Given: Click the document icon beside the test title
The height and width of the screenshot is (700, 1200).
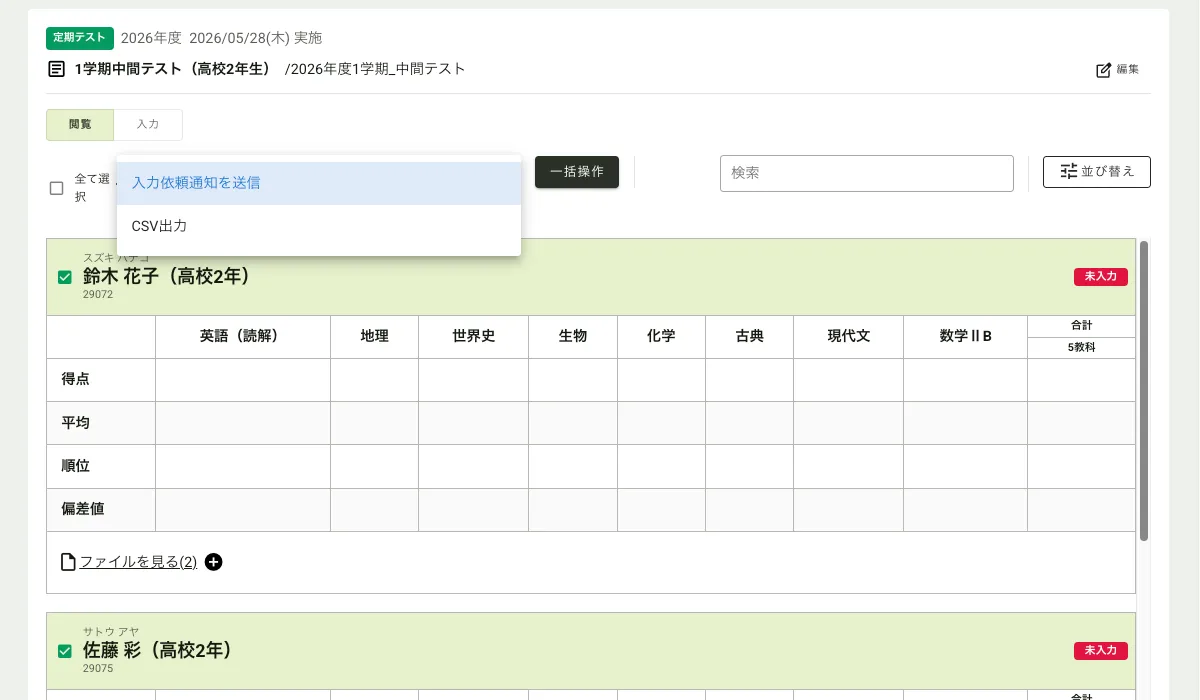Looking at the screenshot, I should (x=57, y=70).
